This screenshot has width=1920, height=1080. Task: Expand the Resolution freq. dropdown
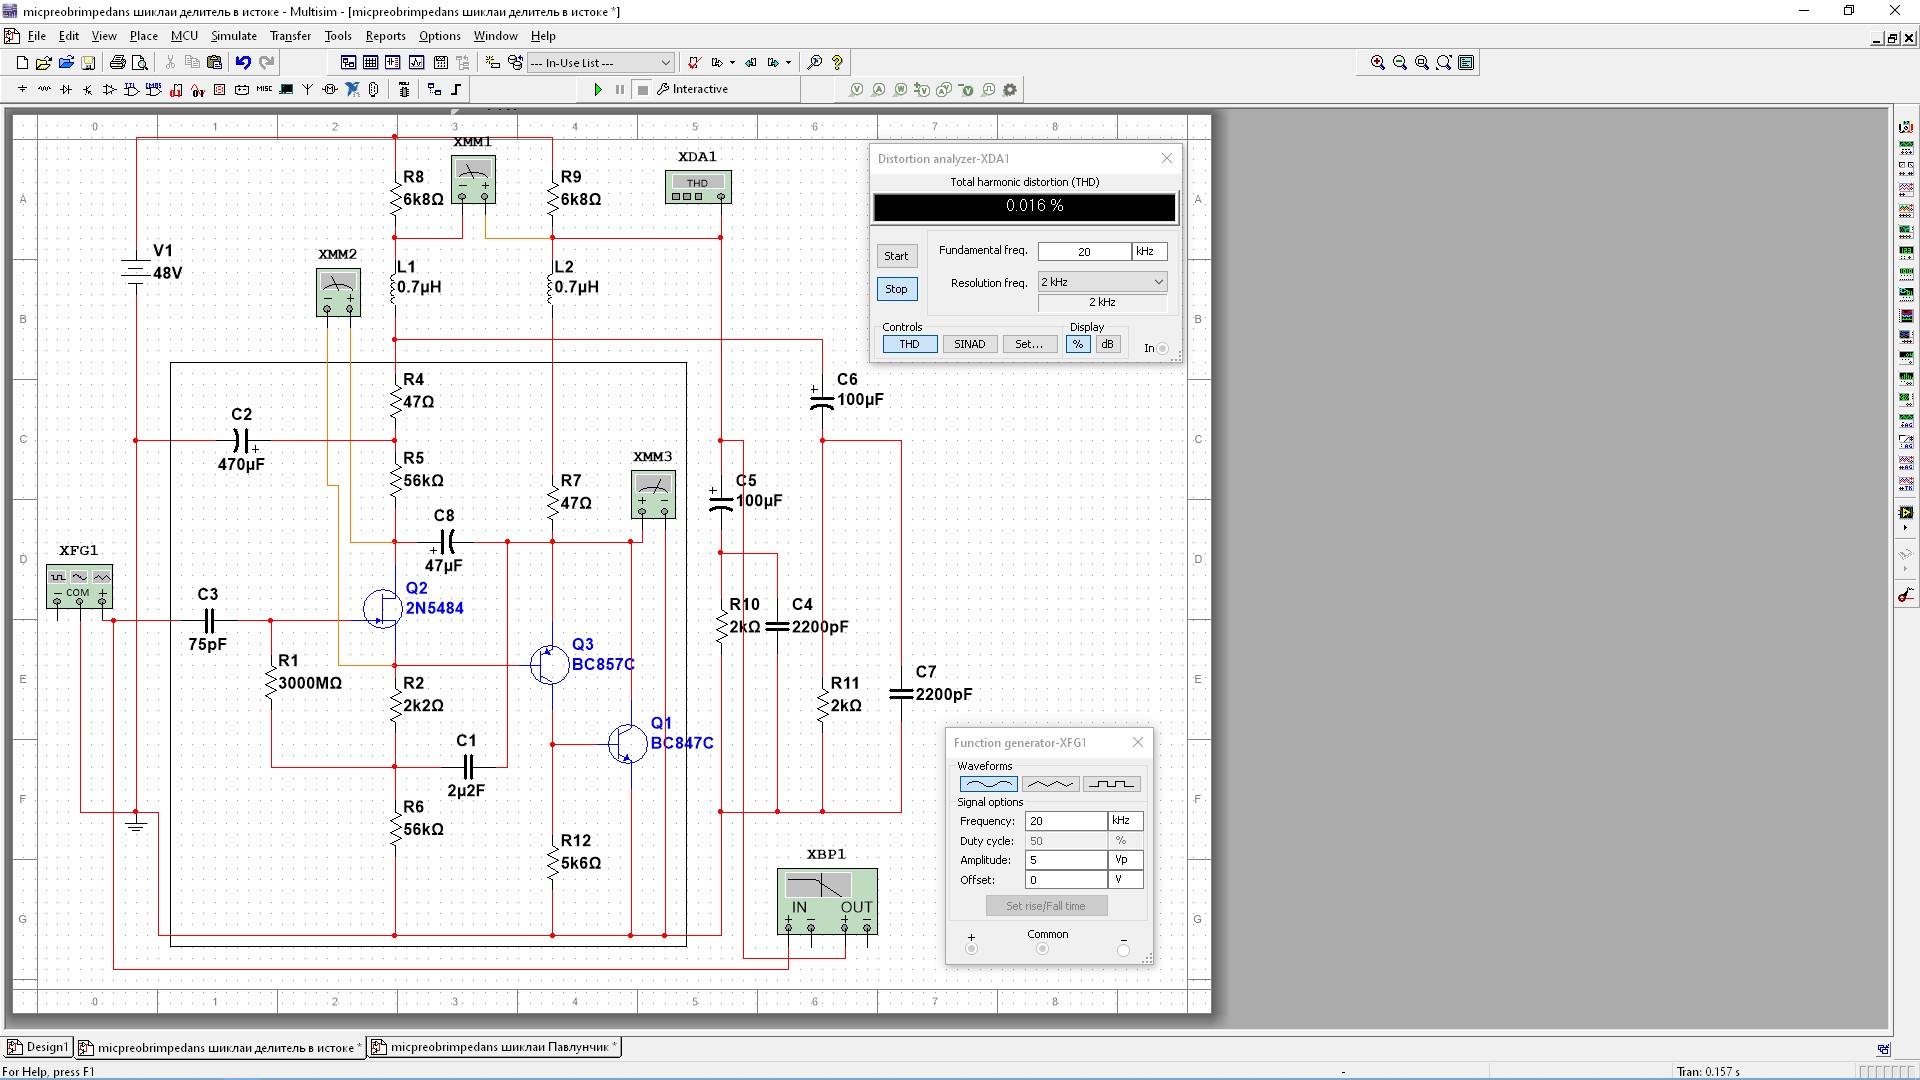[x=1158, y=282]
